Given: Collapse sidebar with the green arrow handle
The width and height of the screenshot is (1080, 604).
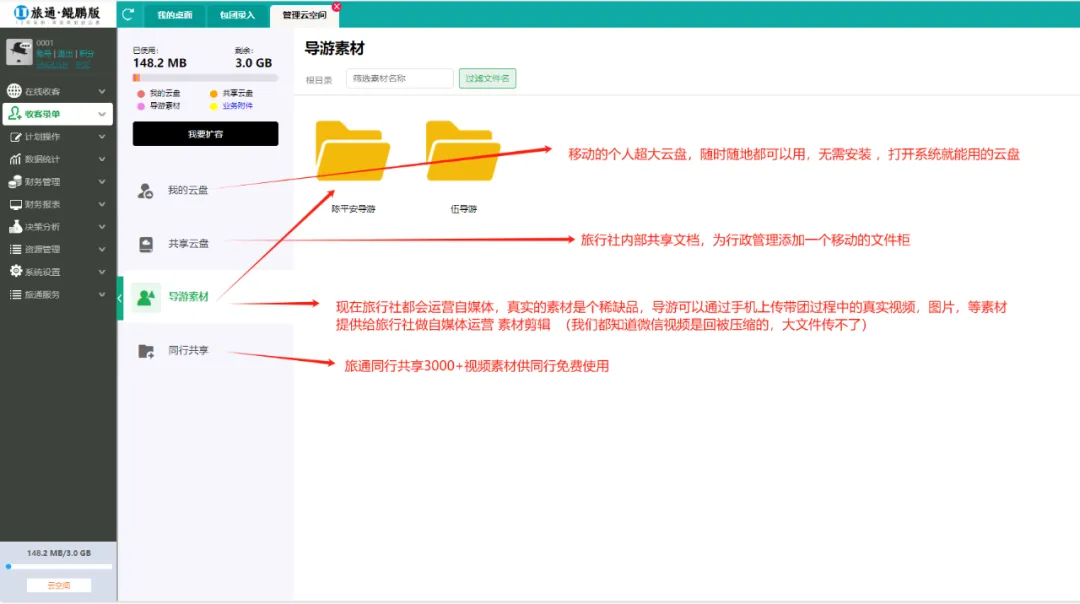Looking at the screenshot, I should (120, 298).
